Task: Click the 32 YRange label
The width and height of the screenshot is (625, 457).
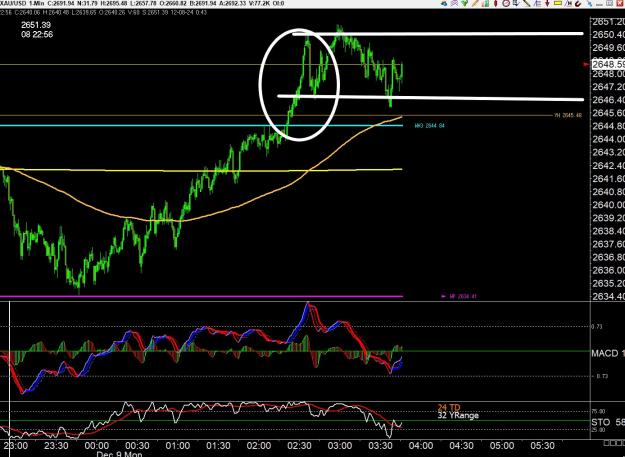Action: (458, 415)
